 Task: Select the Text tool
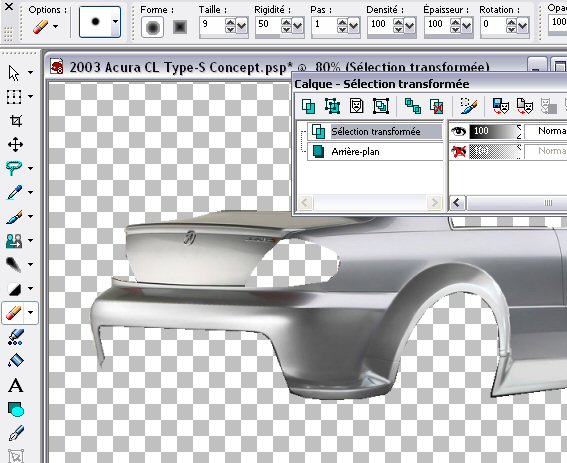coord(16,385)
